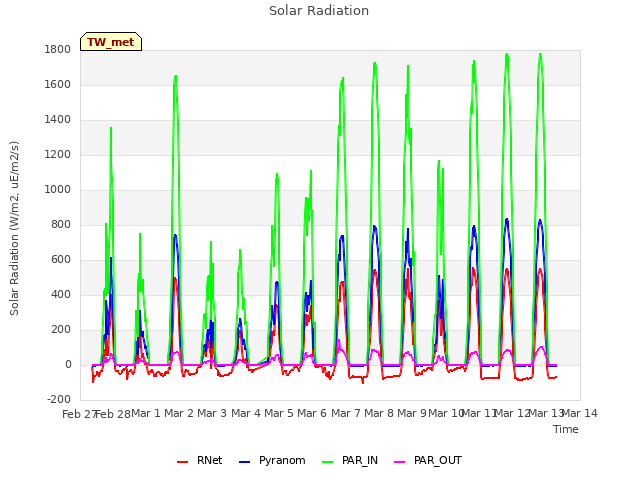Click the Mar 1 x-axis label

click(x=146, y=413)
